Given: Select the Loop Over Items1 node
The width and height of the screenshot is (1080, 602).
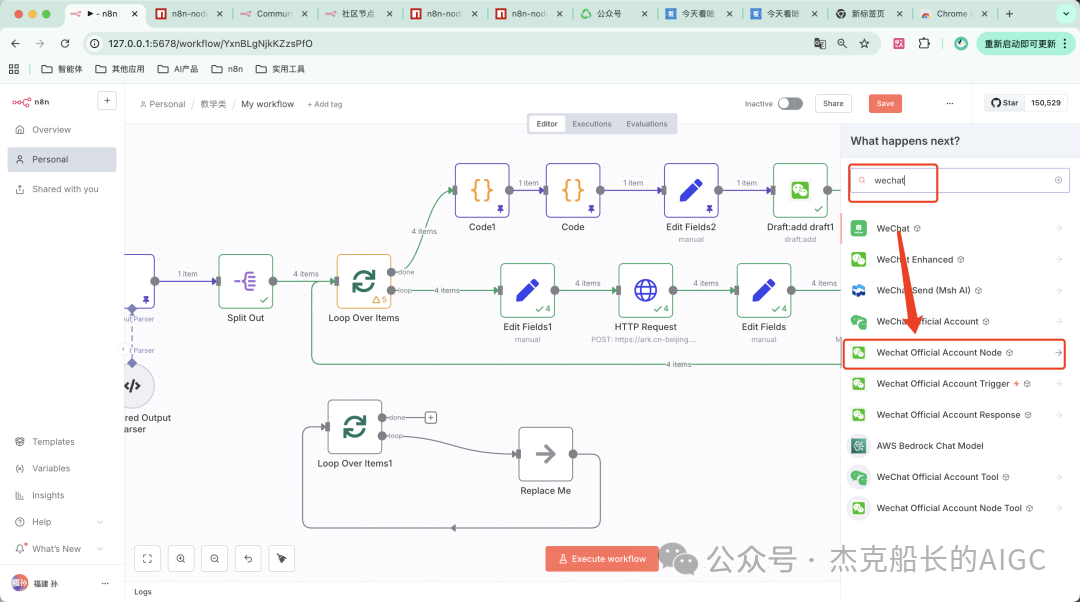Looking at the screenshot, I should tap(355, 426).
